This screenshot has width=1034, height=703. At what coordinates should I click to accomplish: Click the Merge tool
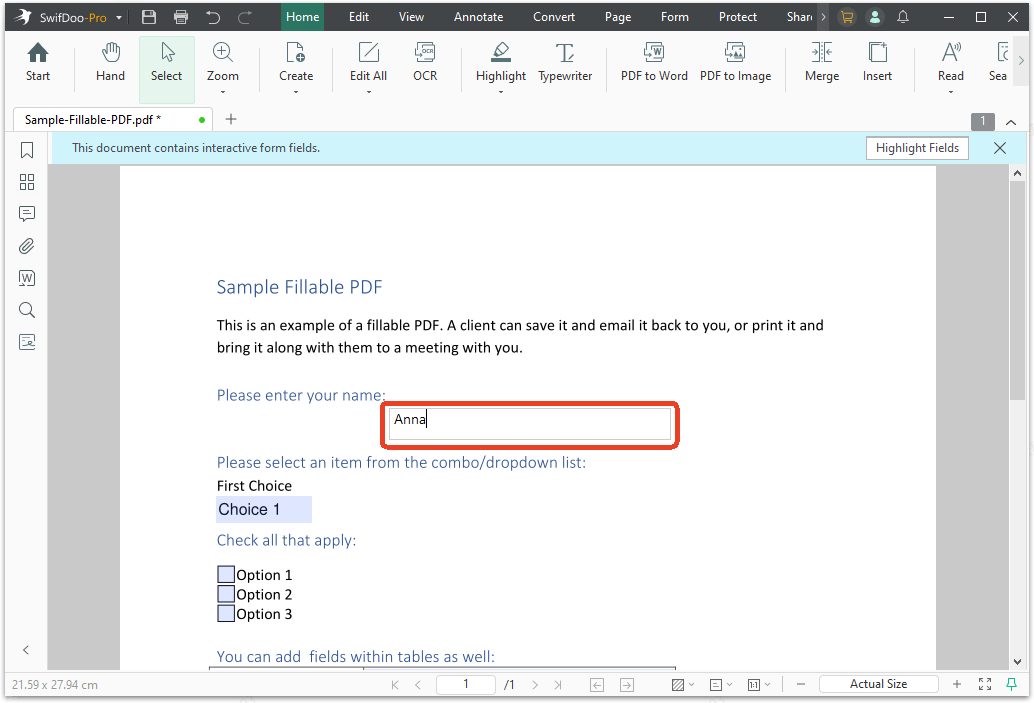coord(822,63)
